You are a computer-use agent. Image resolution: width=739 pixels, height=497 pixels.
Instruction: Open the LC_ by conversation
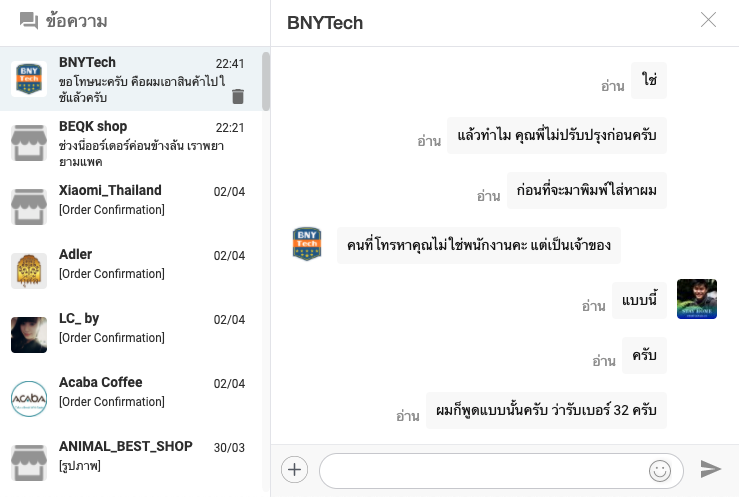tap(135, 327)
